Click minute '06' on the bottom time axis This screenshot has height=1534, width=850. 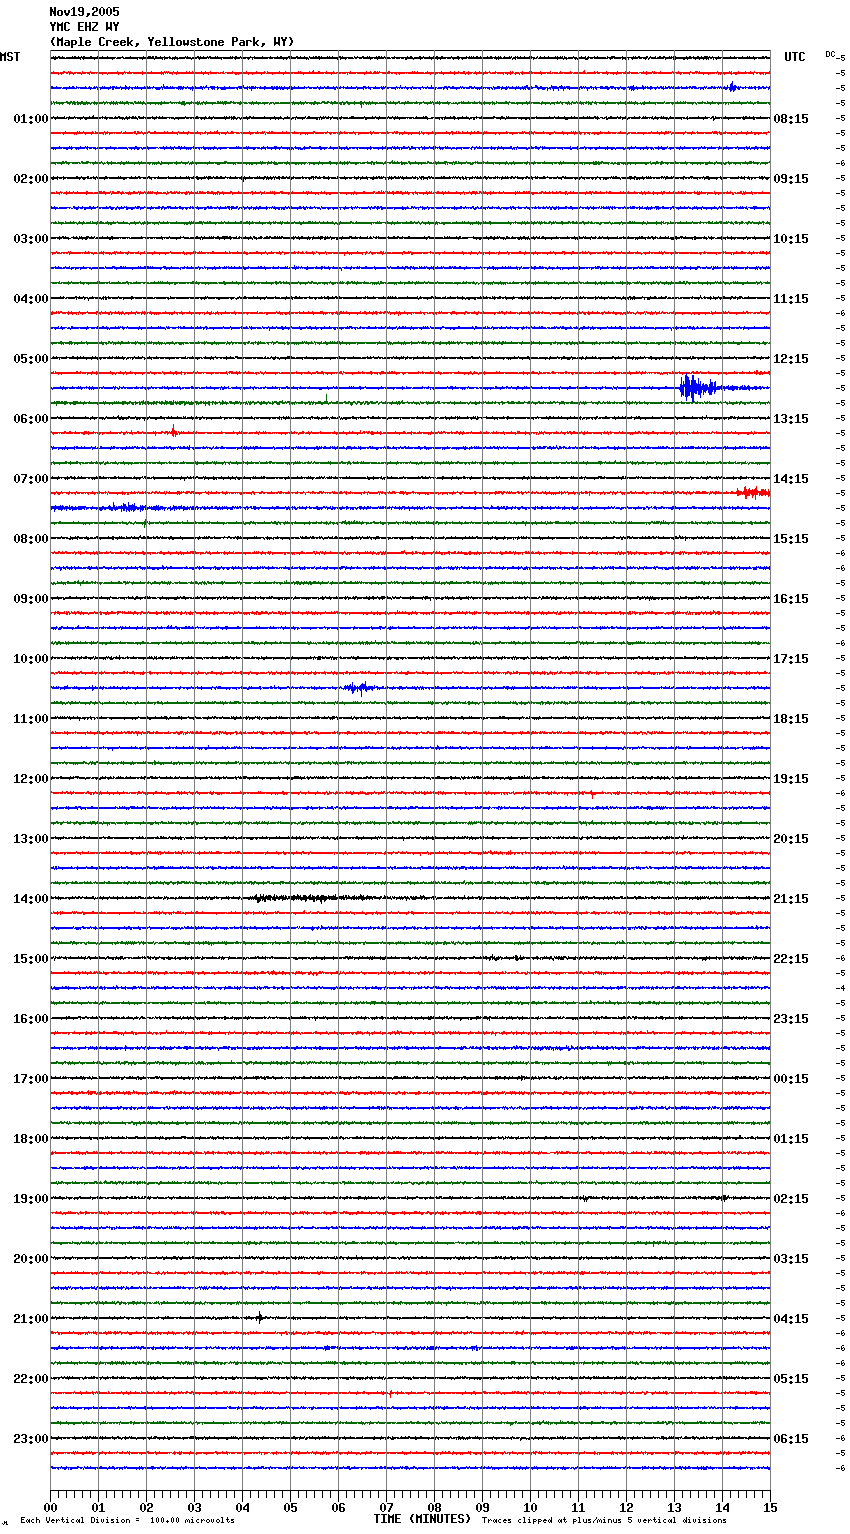tap(338, 1507)
